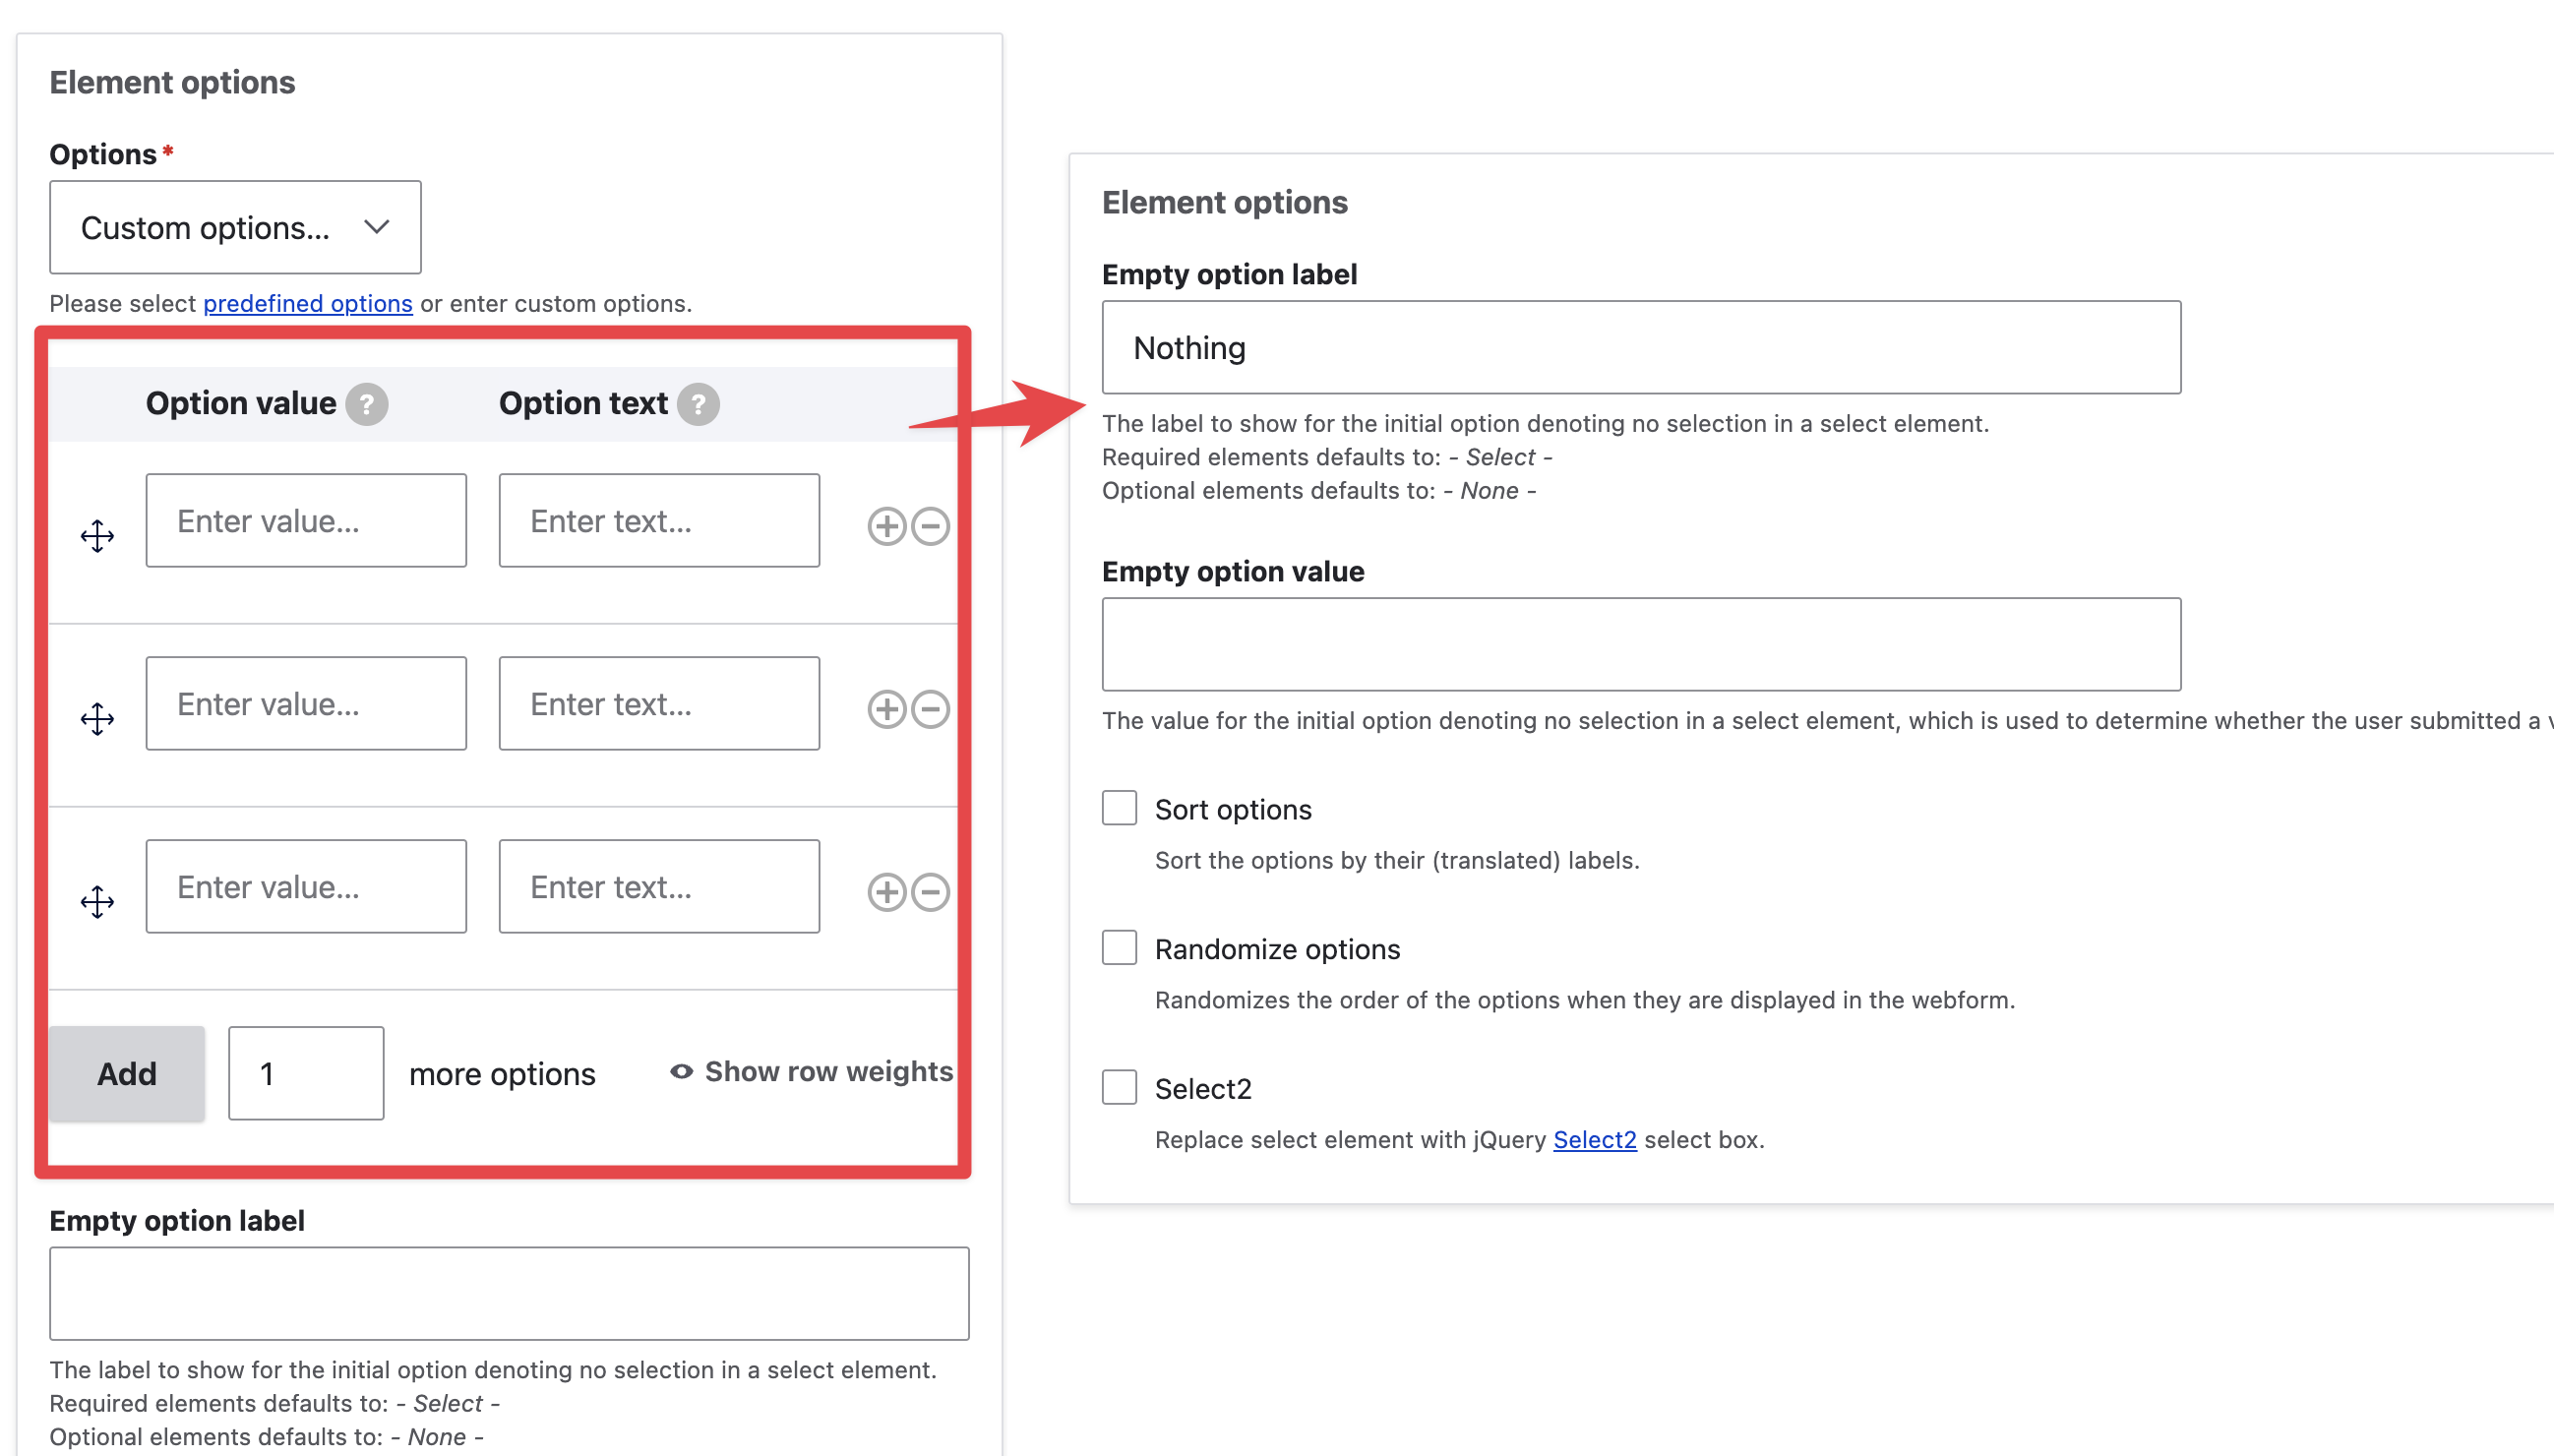
Task: Click the plus icon on second row
Action: [889, 708]
